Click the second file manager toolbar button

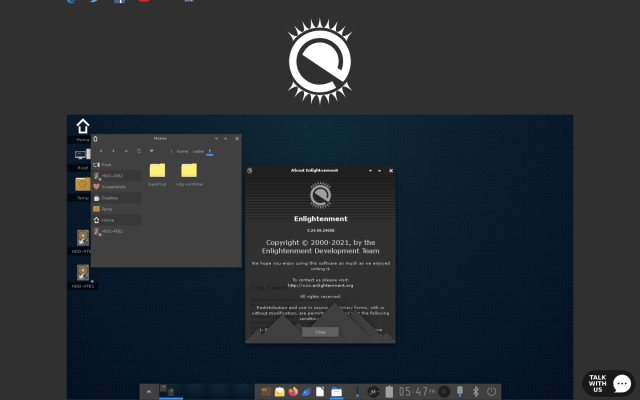113,151
